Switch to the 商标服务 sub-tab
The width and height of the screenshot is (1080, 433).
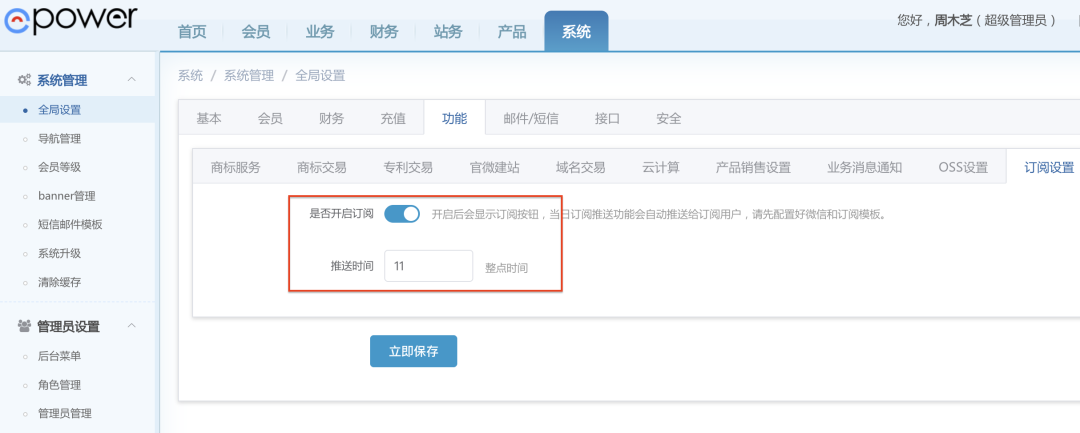[x=236, y=167]
